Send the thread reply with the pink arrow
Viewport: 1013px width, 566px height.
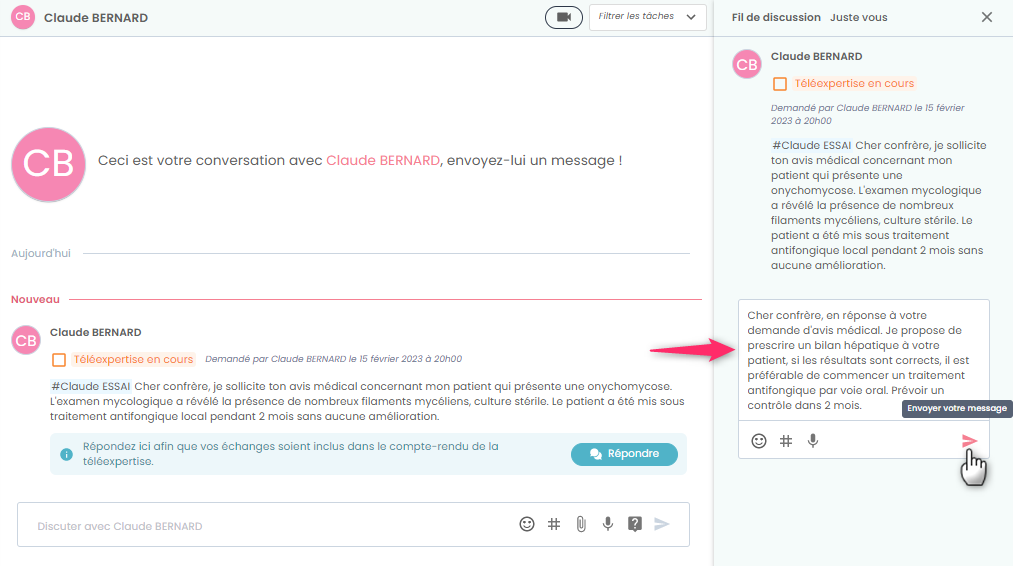[x=969, y=441]
